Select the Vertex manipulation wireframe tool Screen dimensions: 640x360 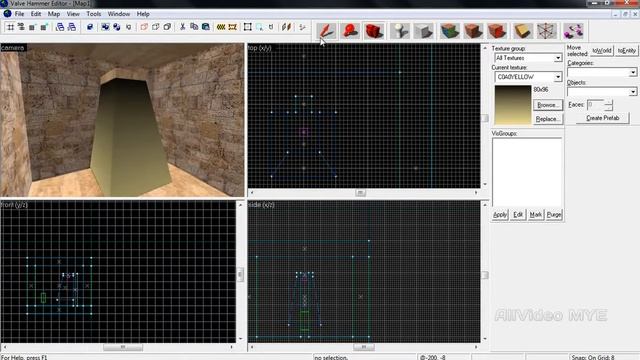point(547,31)
